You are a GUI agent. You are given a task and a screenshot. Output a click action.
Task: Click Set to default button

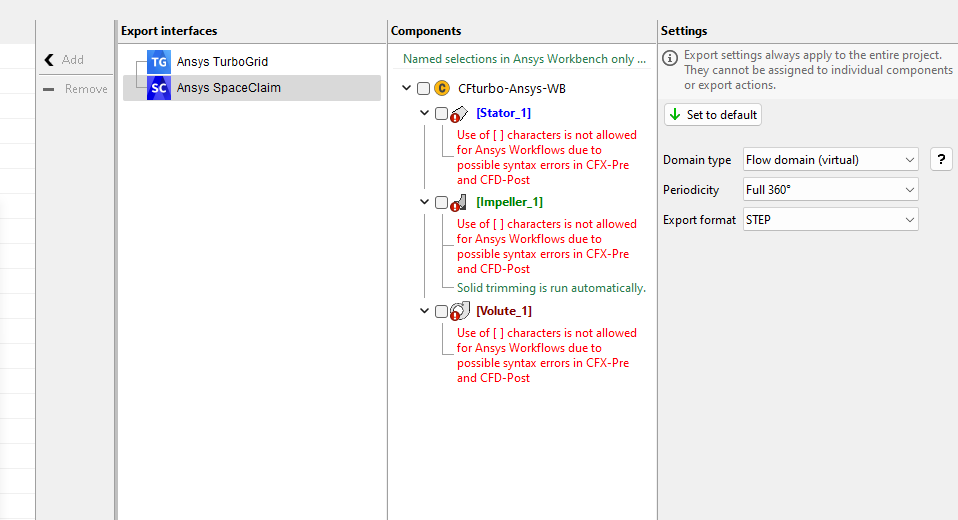tap(713, 115)
